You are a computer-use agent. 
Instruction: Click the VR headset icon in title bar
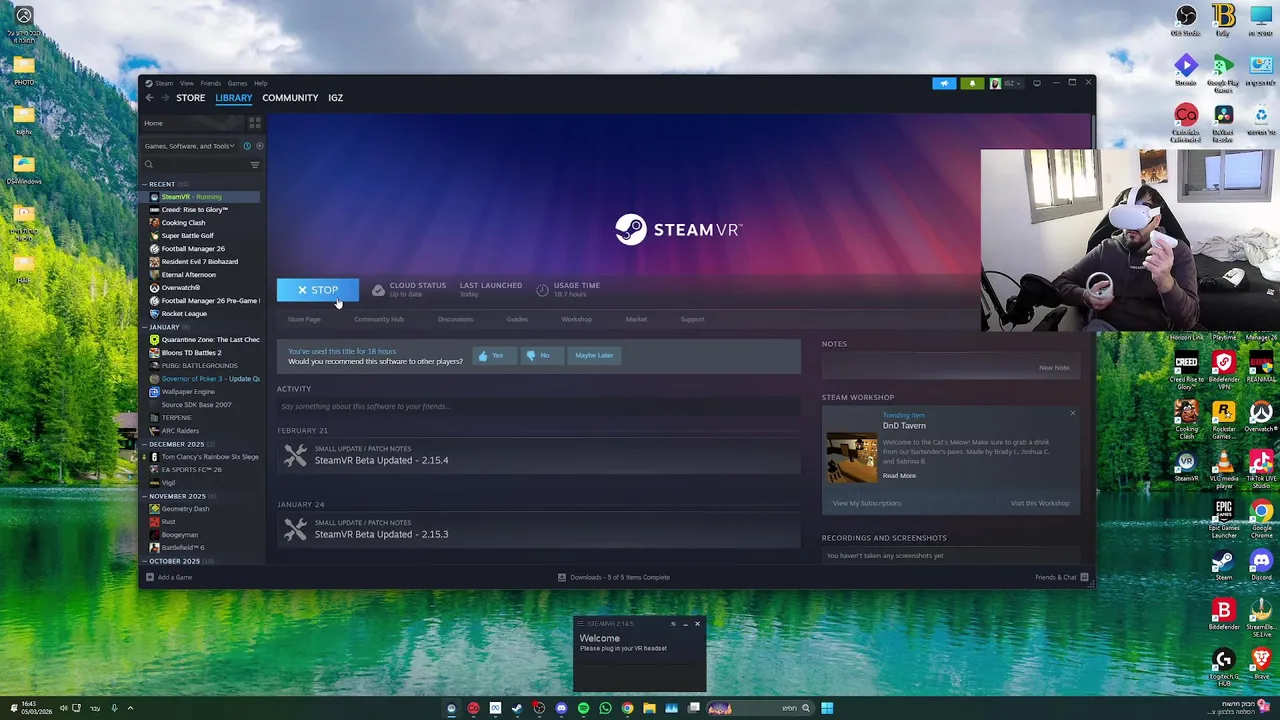pyautogui.click(x=1037, y=83)
